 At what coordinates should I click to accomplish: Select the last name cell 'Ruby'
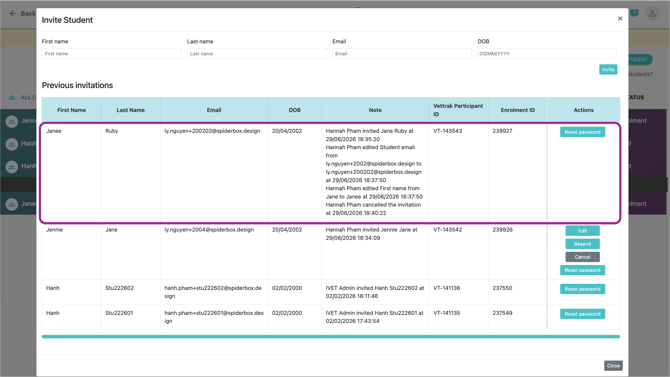(x=112, y=131)
